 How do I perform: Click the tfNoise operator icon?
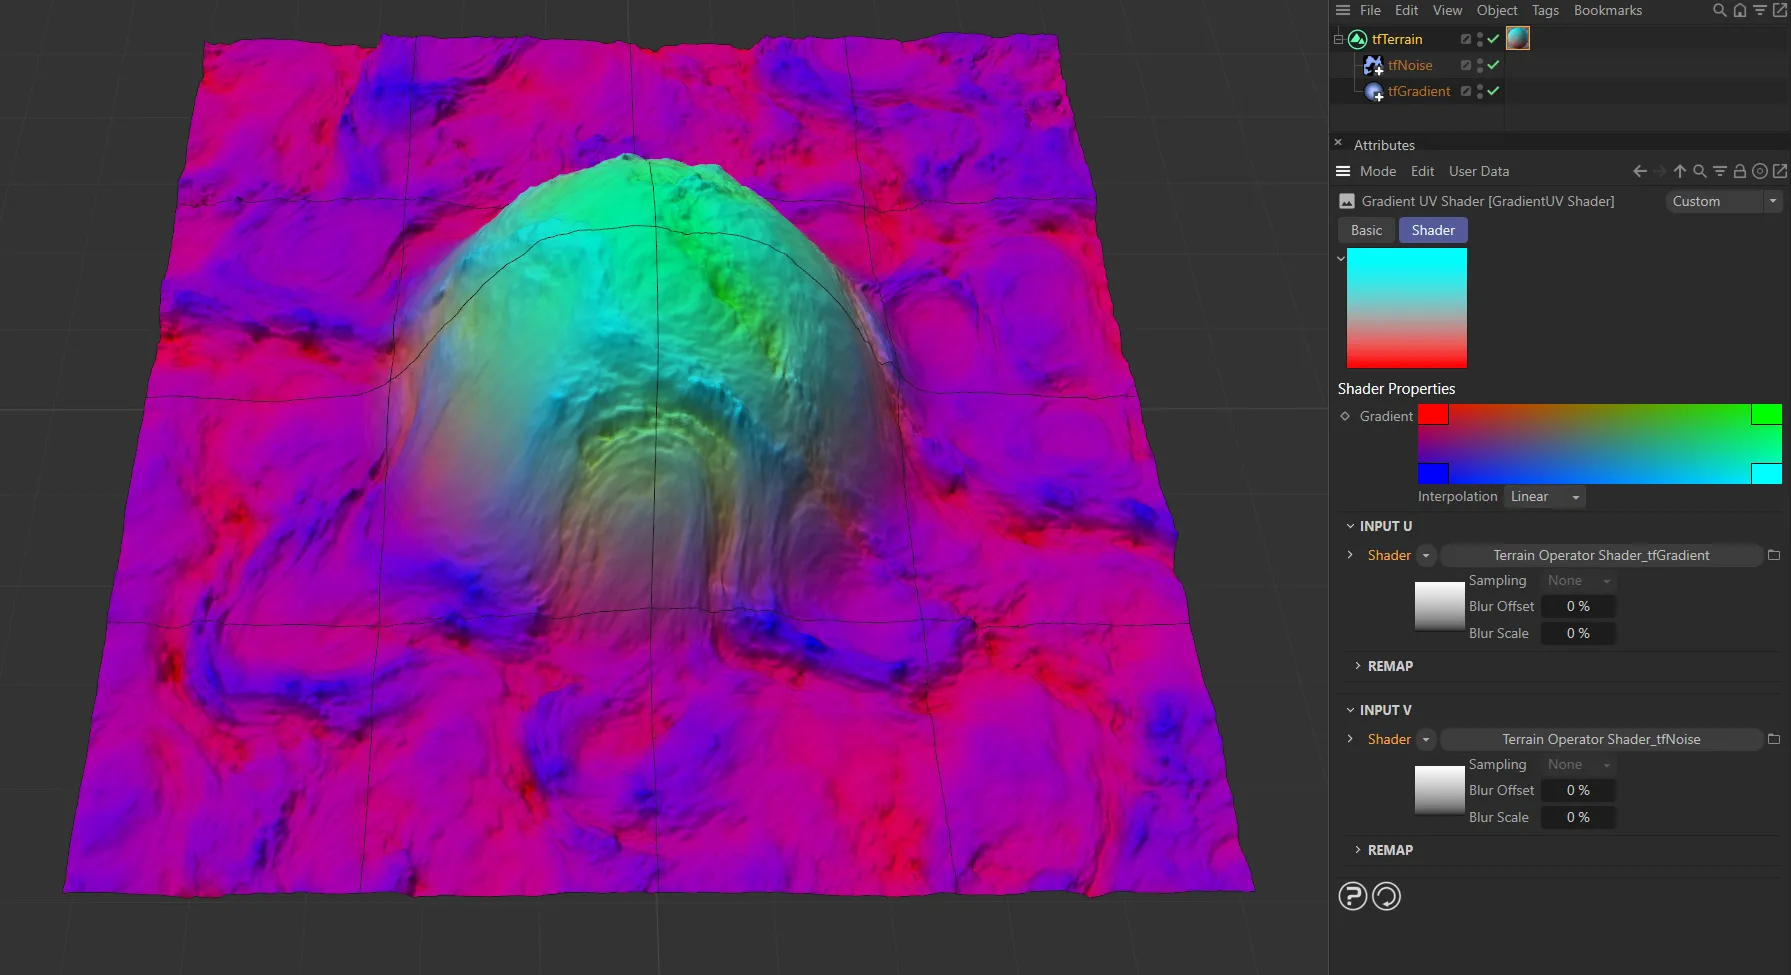click(1373, 65)
